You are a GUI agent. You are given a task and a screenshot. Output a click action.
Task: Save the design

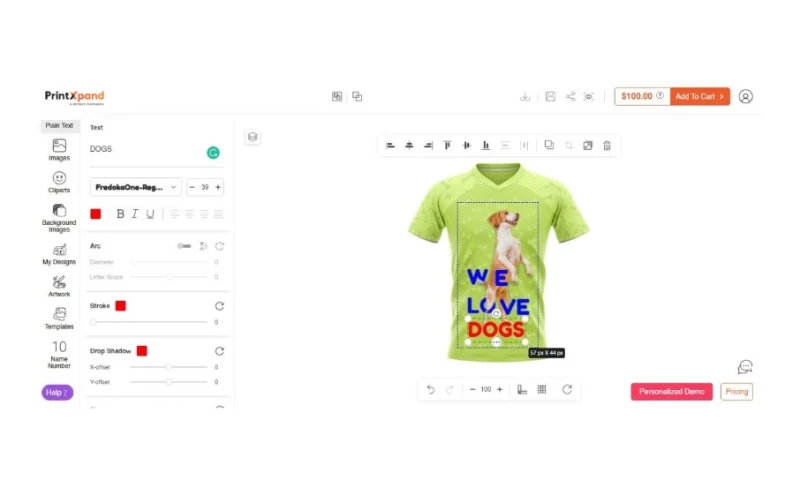click(x=550, y=96)
